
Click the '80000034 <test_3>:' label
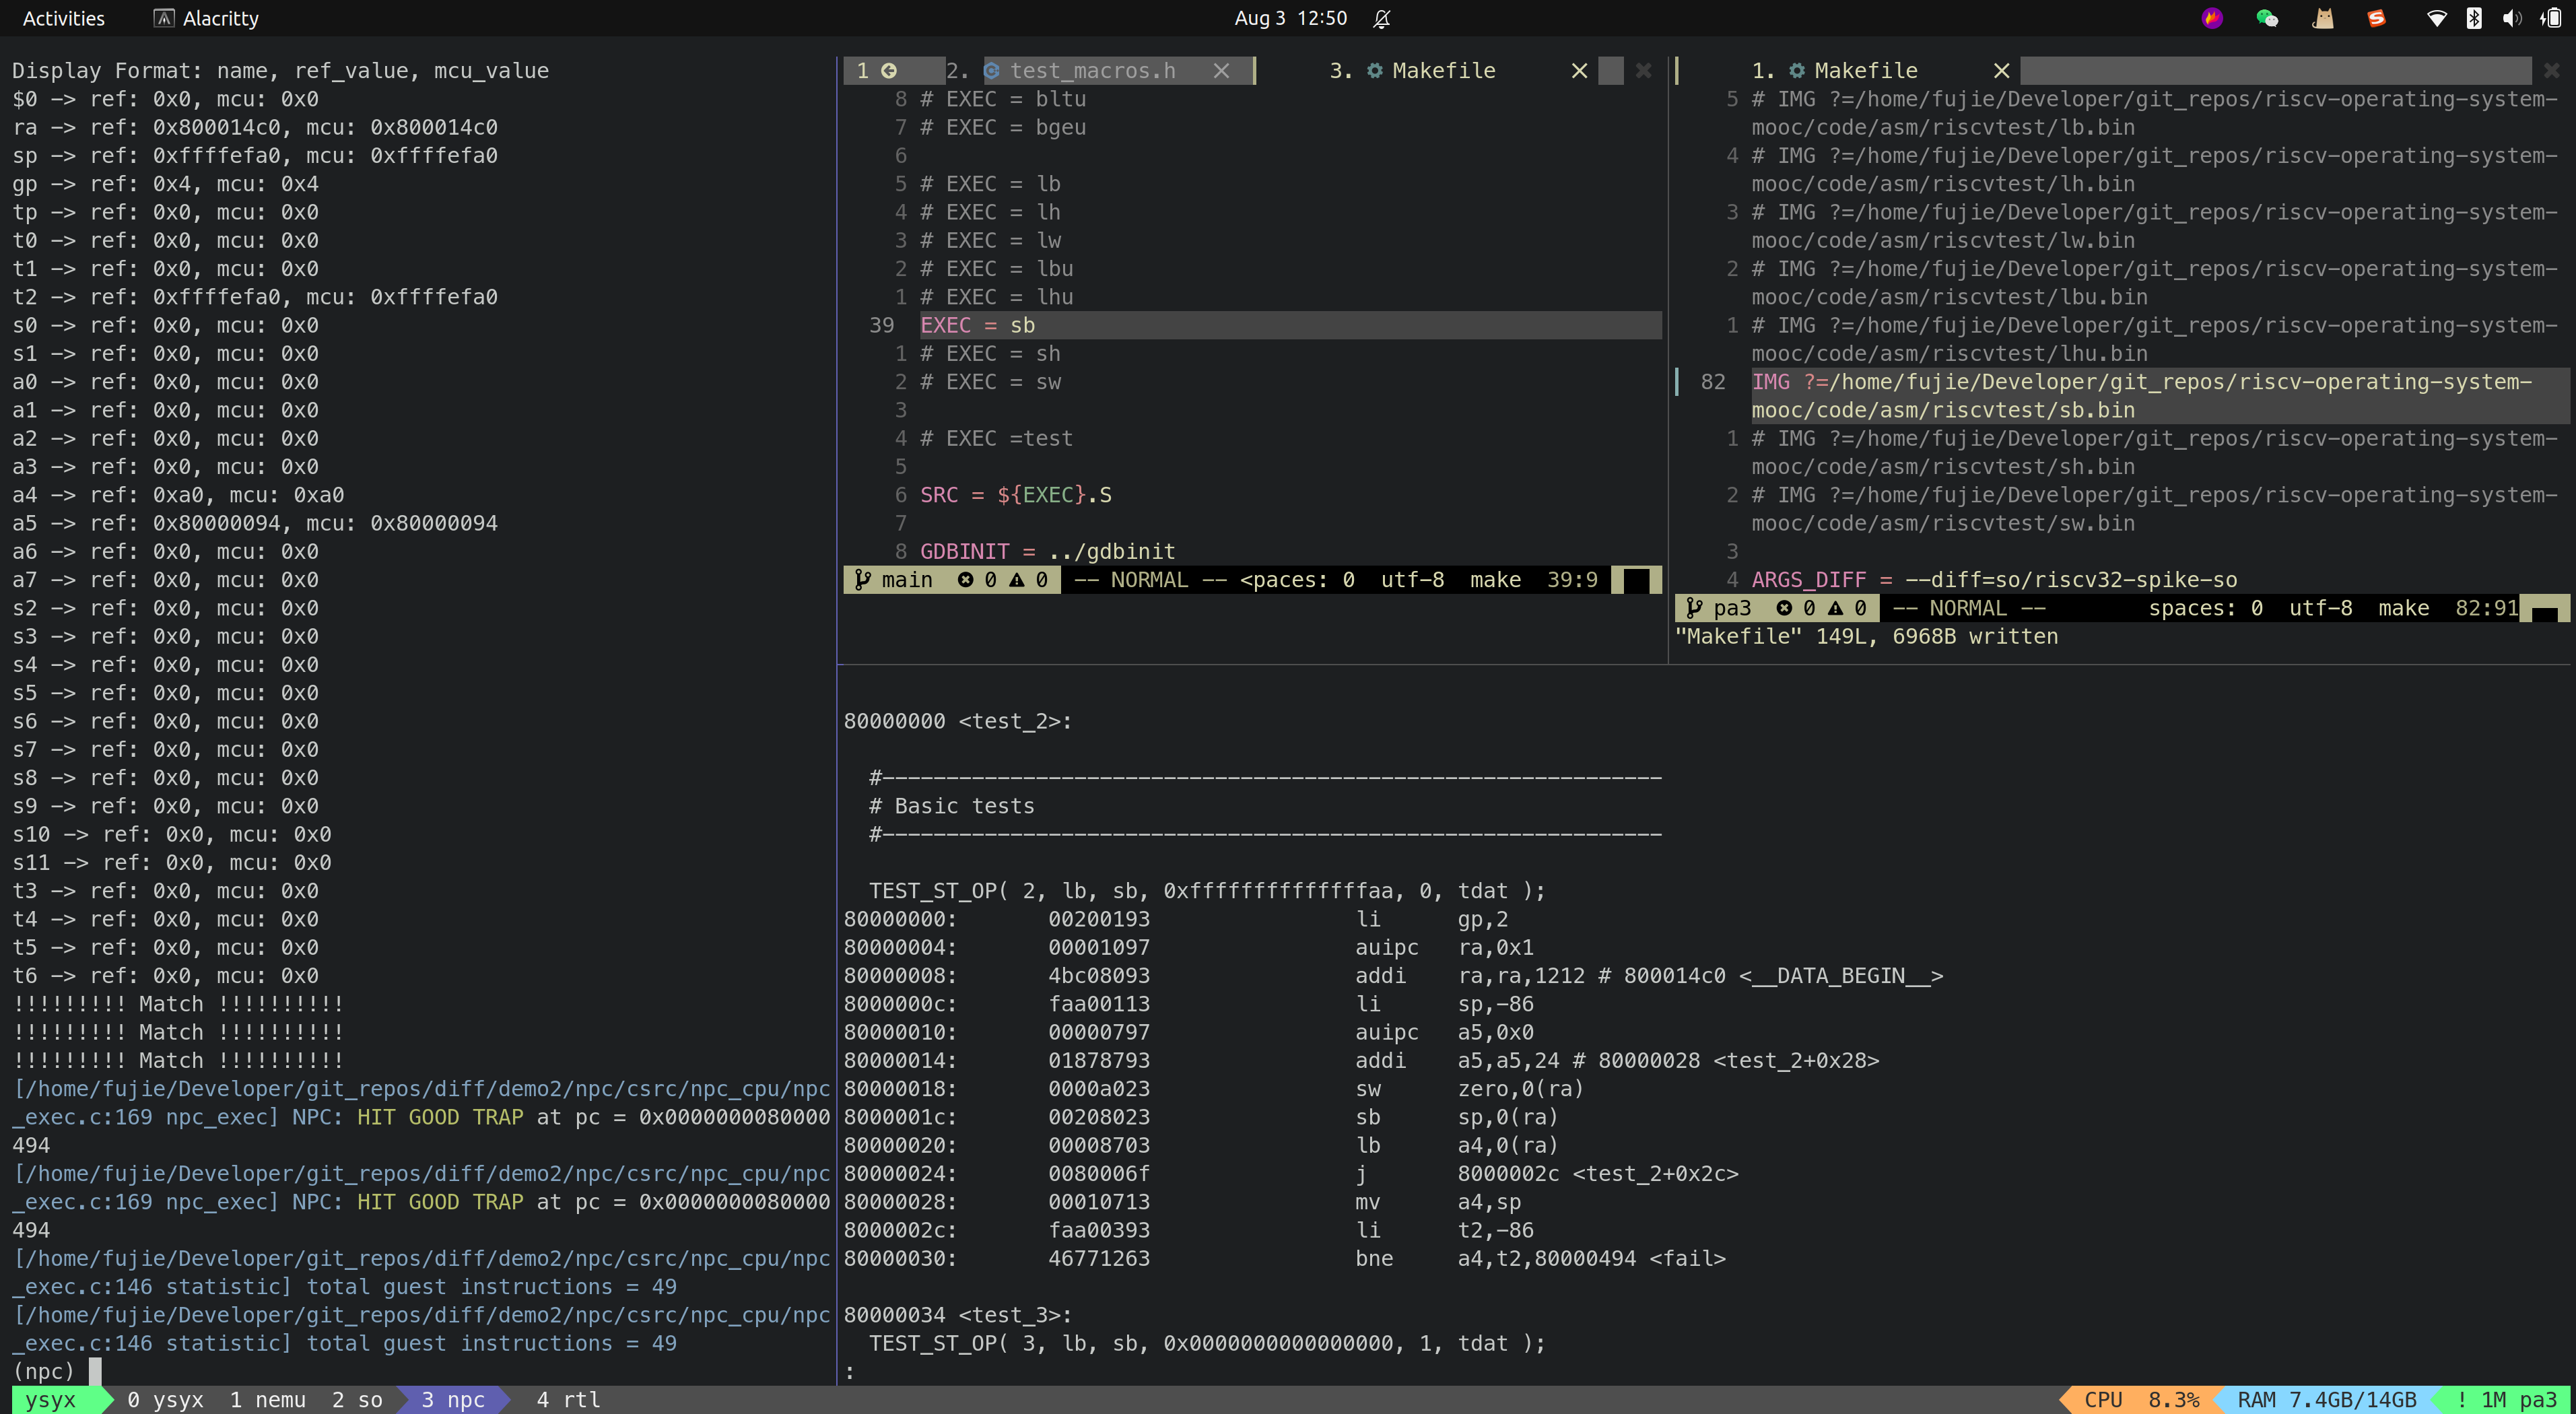[958, 1316]
